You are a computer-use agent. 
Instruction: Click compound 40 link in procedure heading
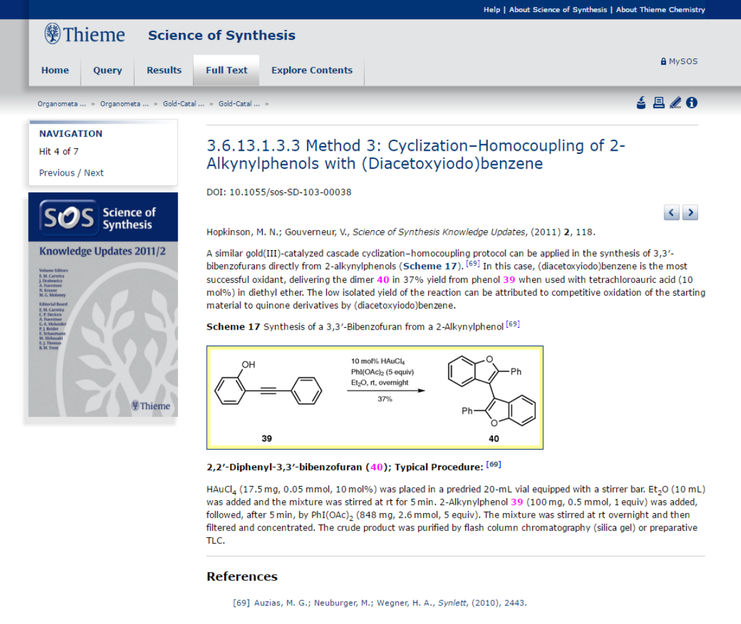click(x=377, y=467)
